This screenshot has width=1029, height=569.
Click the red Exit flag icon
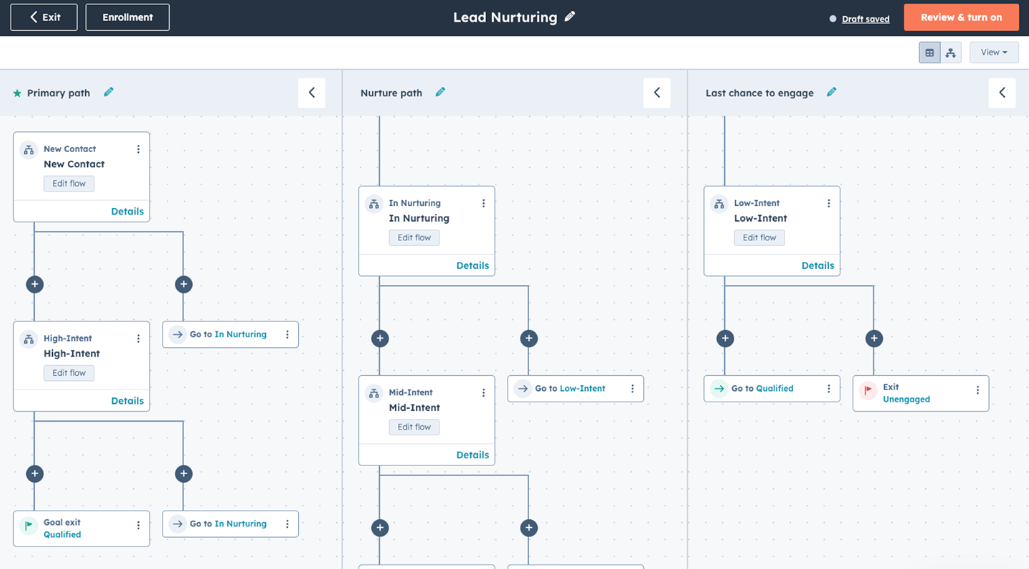click(x=868, y=390)
